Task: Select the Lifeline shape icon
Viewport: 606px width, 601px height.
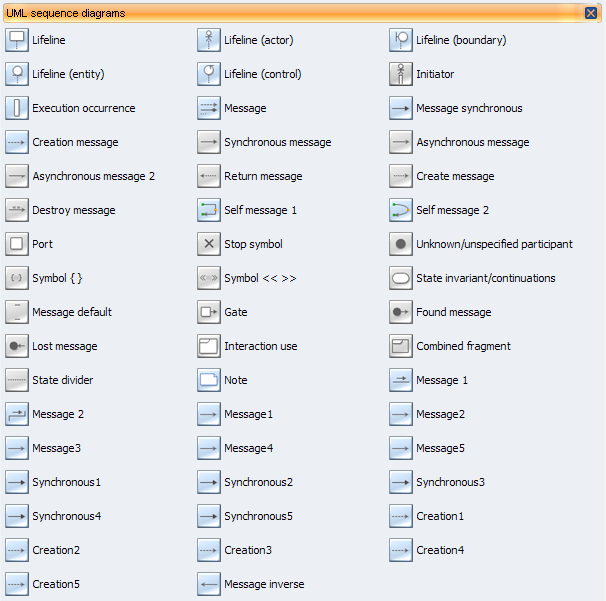Action: click(17, 40)
